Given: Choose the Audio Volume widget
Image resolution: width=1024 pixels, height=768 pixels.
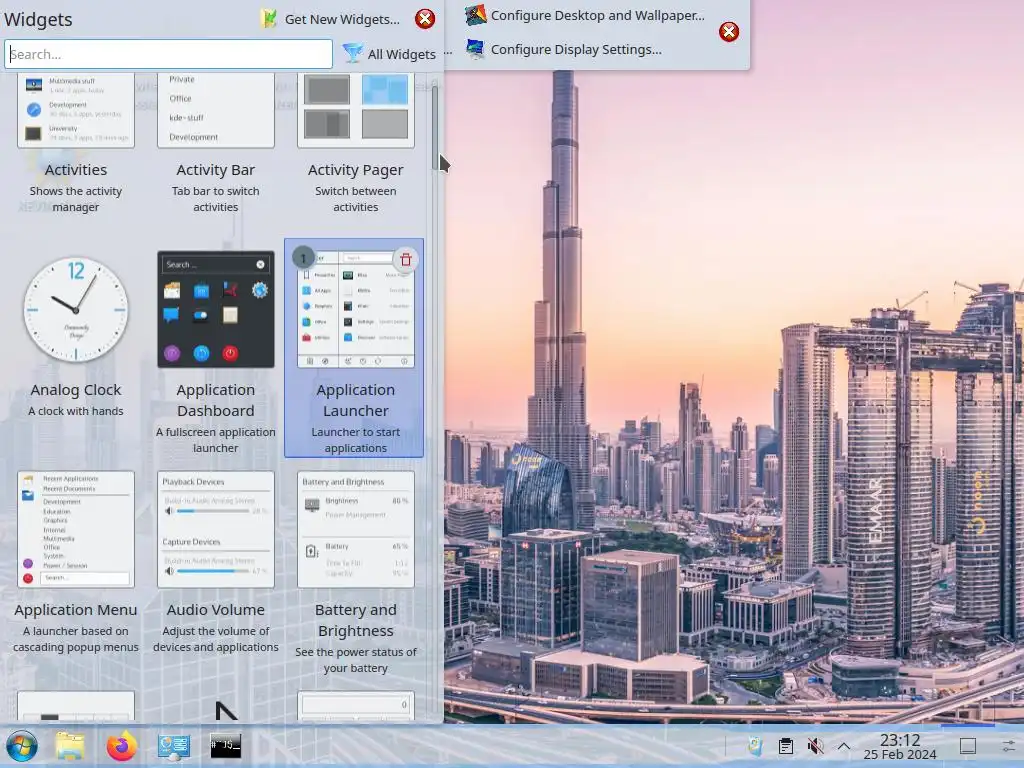Looking at the screenshot, I should pos(216,529).
